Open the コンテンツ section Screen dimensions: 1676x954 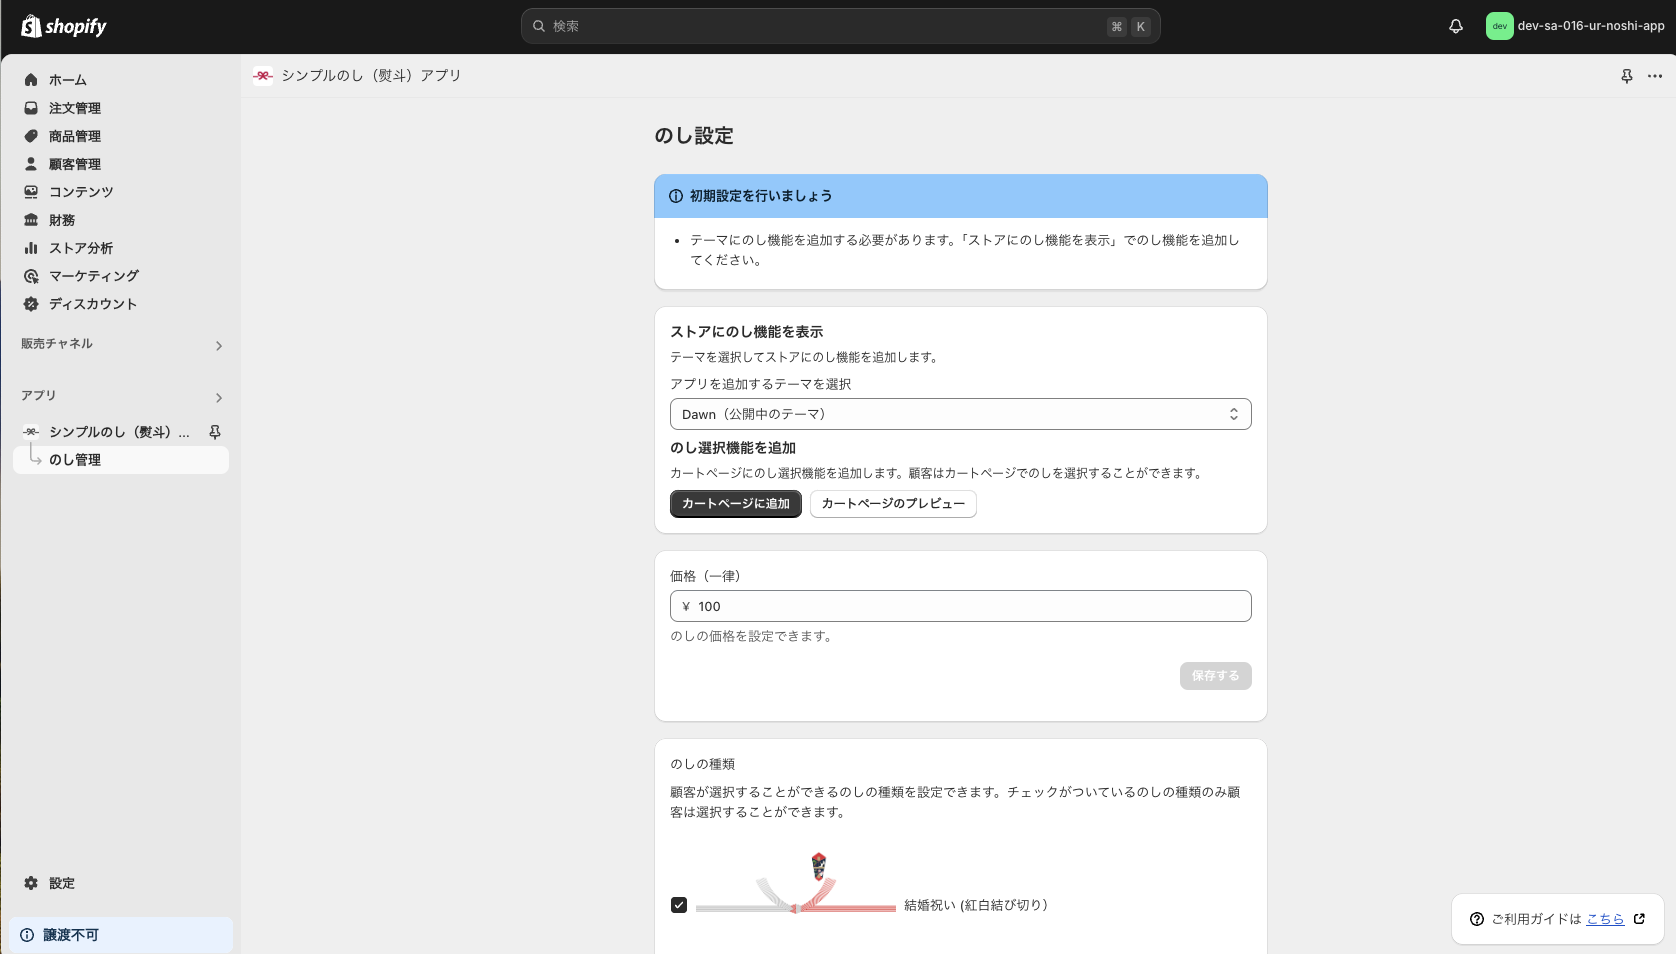(x=81, y=192)
